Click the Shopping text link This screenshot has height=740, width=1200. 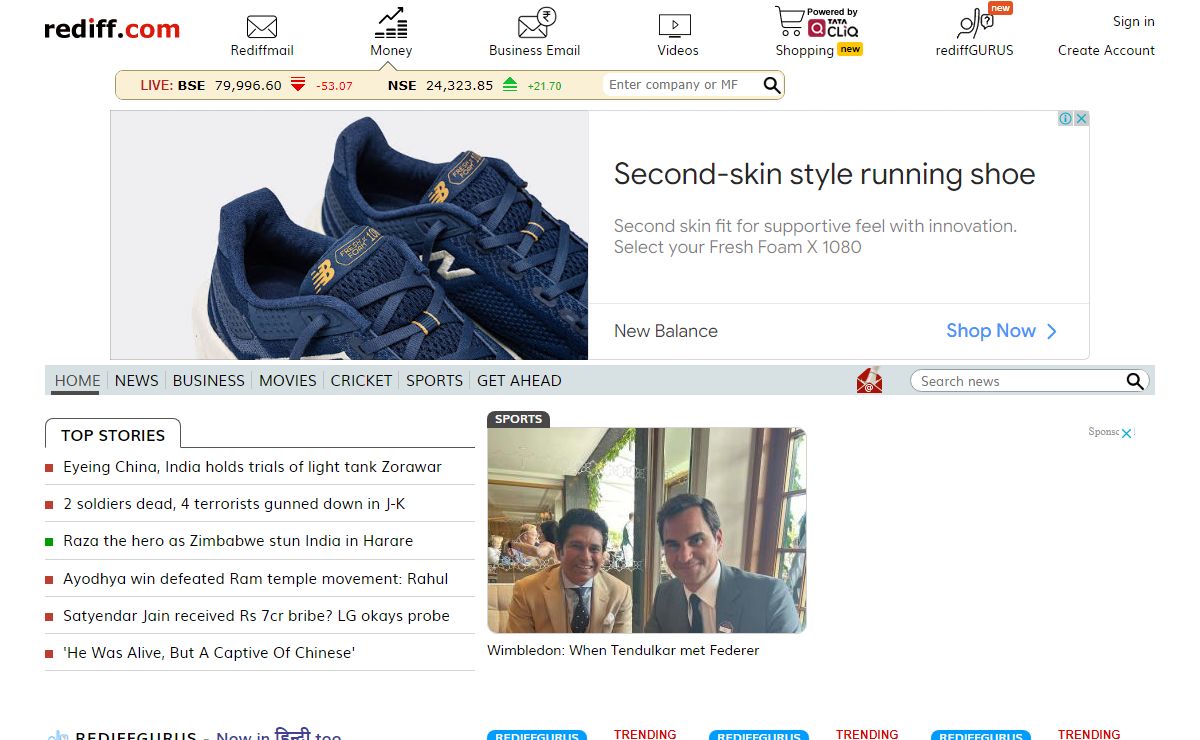[x=804, y=50]
